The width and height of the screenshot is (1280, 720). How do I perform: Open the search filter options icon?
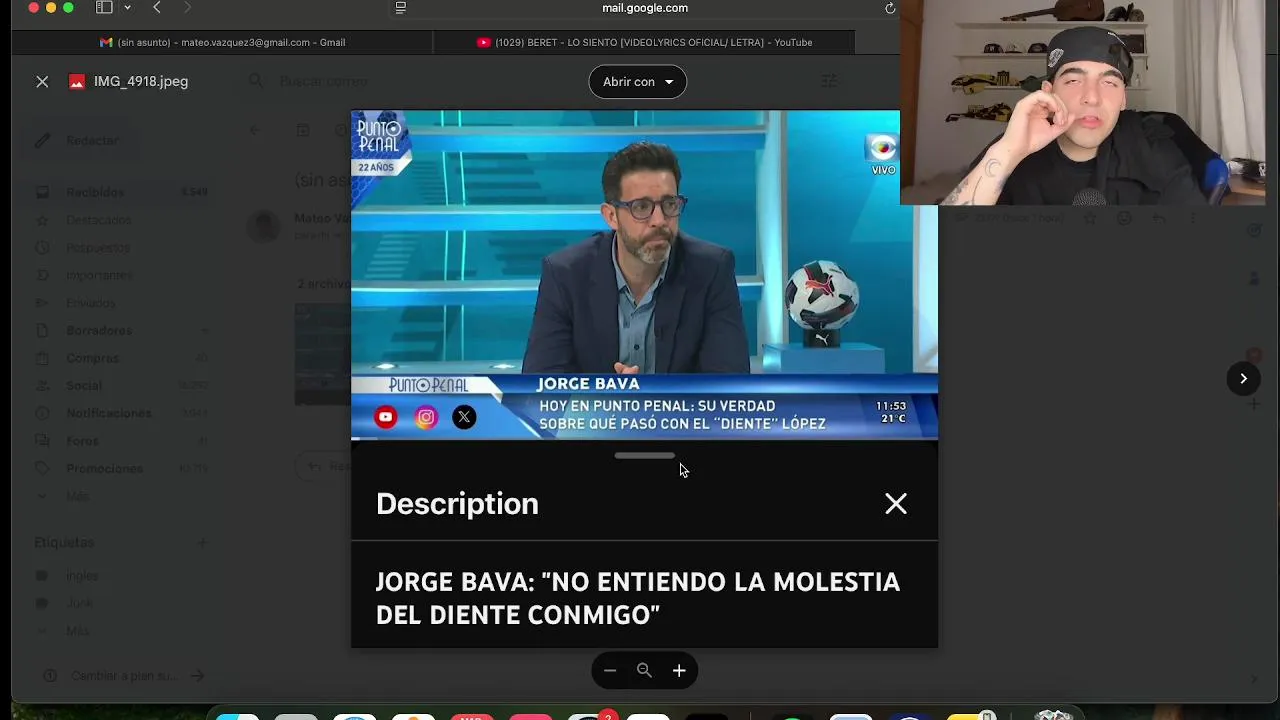(829, 81)
